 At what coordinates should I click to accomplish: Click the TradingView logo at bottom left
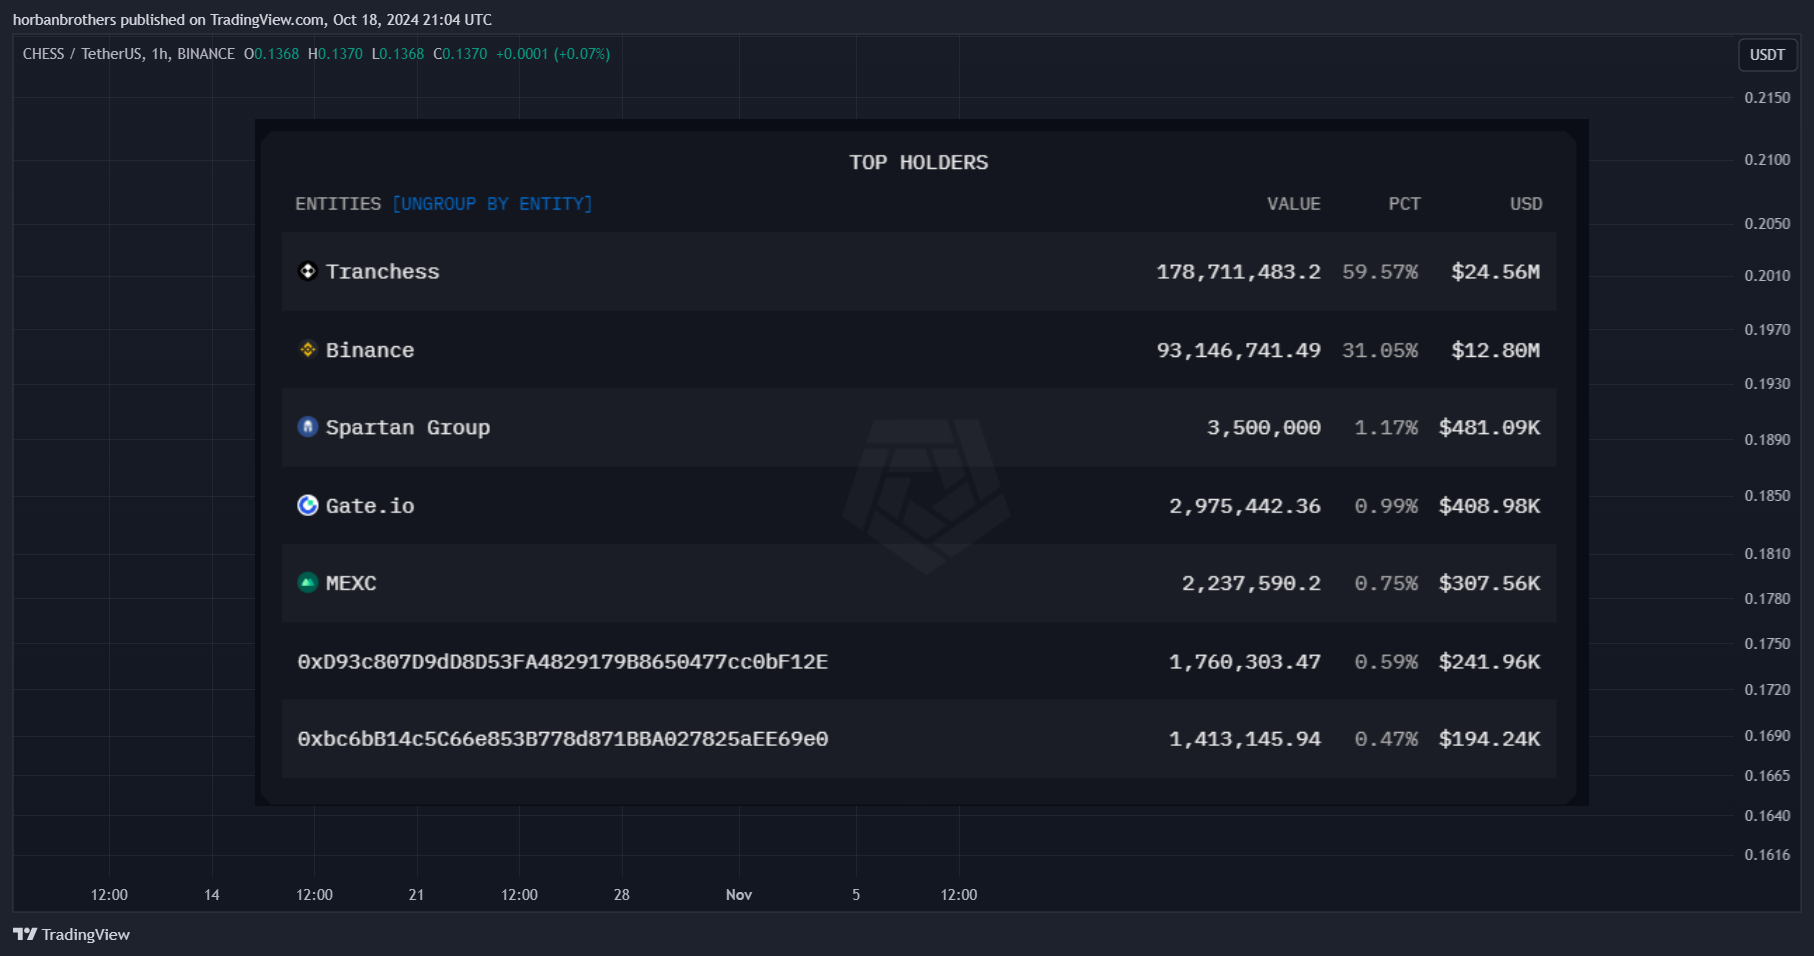tap(71, 934)
